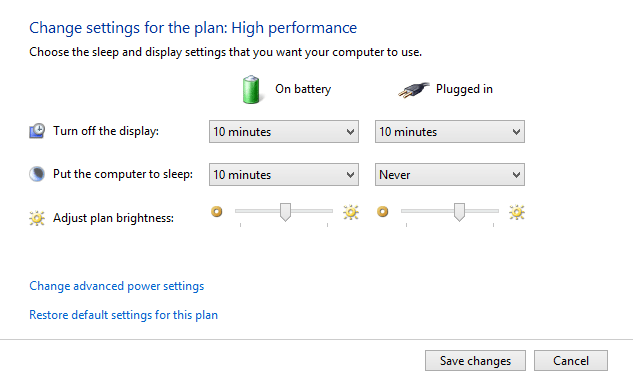Click dim brightness icon under Plugged in
633x388 pixels.
click(x=383, y=212)
